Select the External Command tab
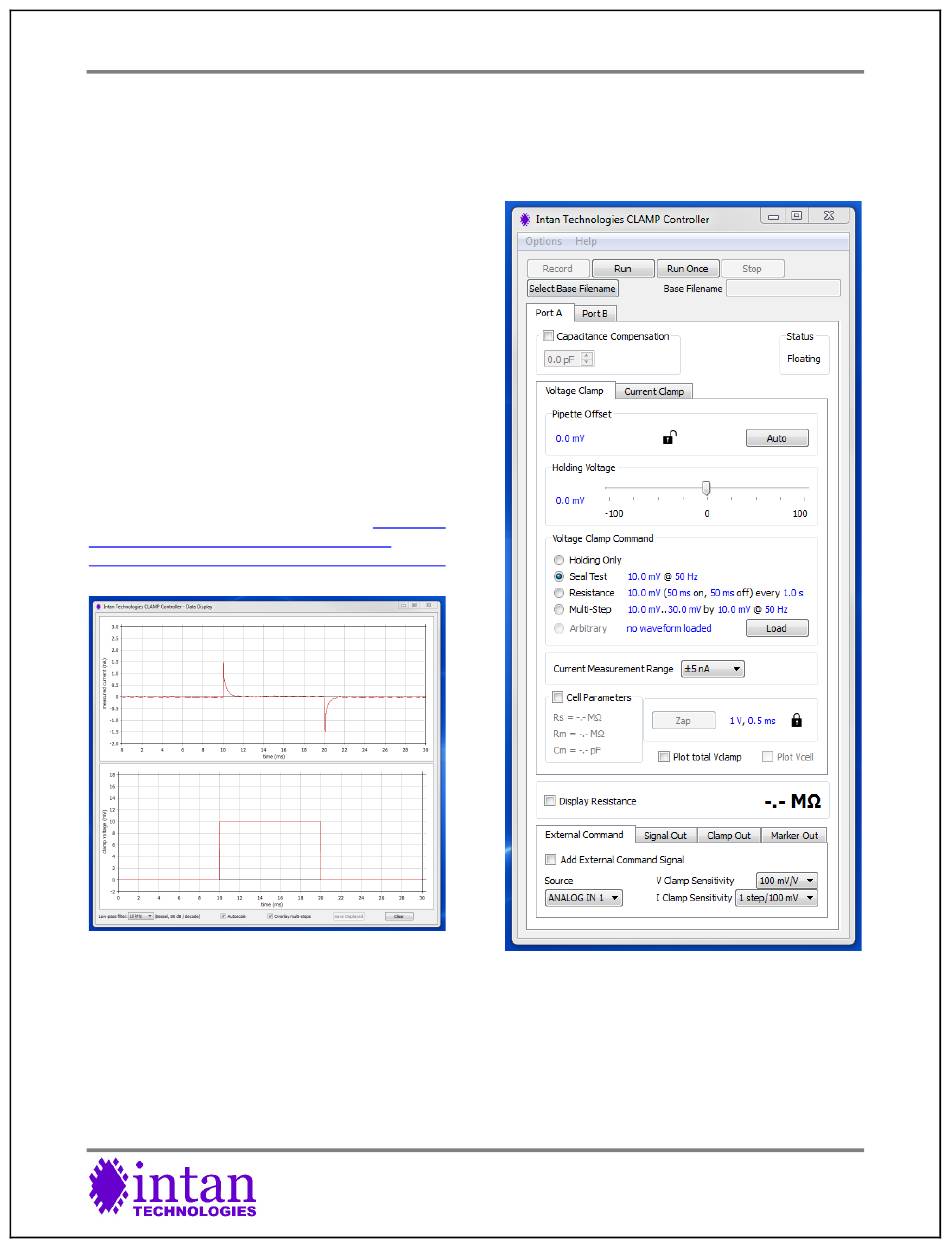Viewport: 950px width, 1248px height. coord(584,835)
